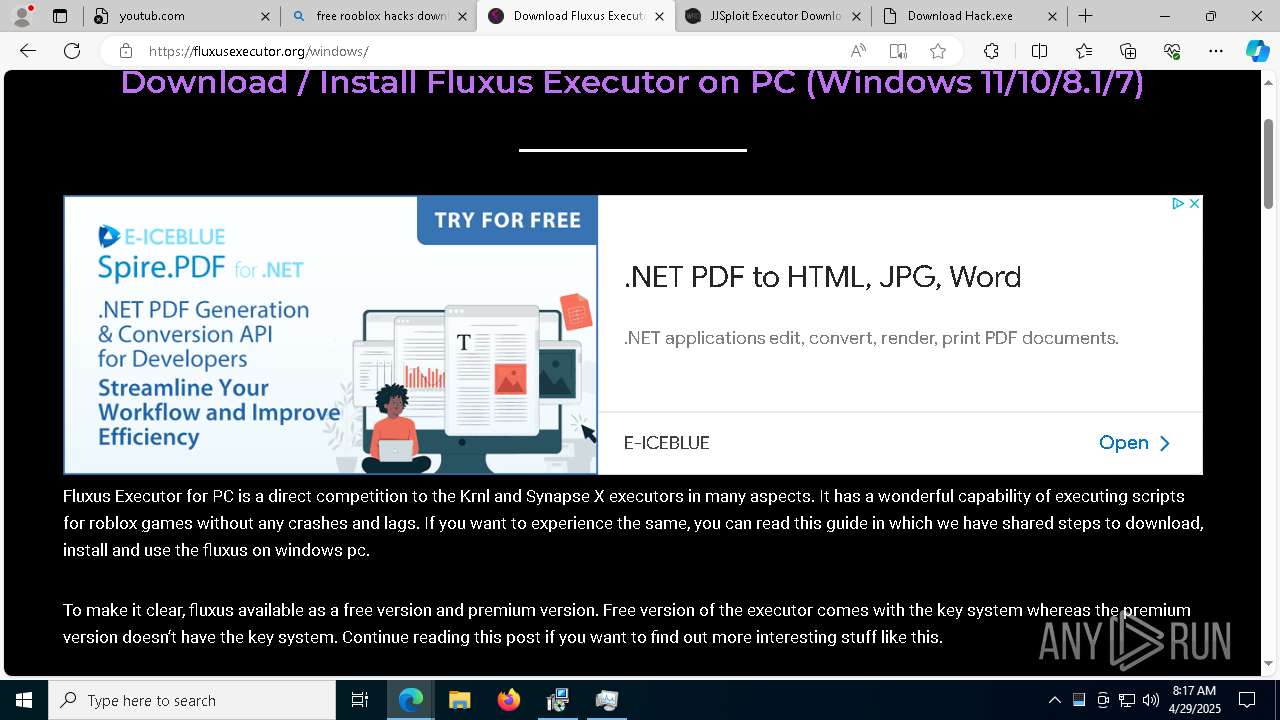Open the tab actions menu icon

tap(60, 16)
